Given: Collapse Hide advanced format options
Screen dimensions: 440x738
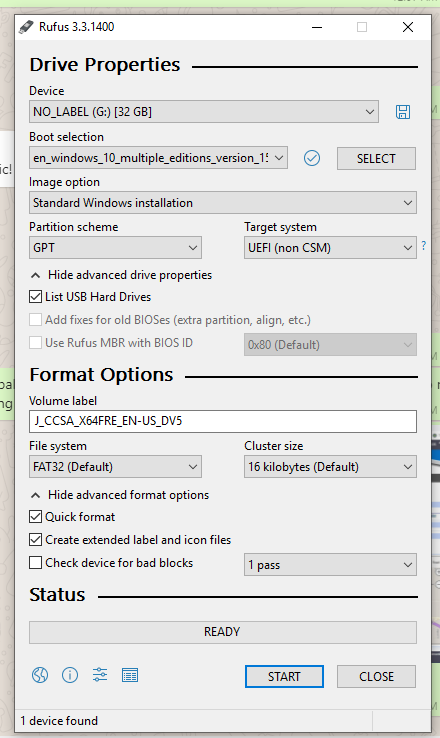Looking at the screenshot, I should tap(120, 495).
